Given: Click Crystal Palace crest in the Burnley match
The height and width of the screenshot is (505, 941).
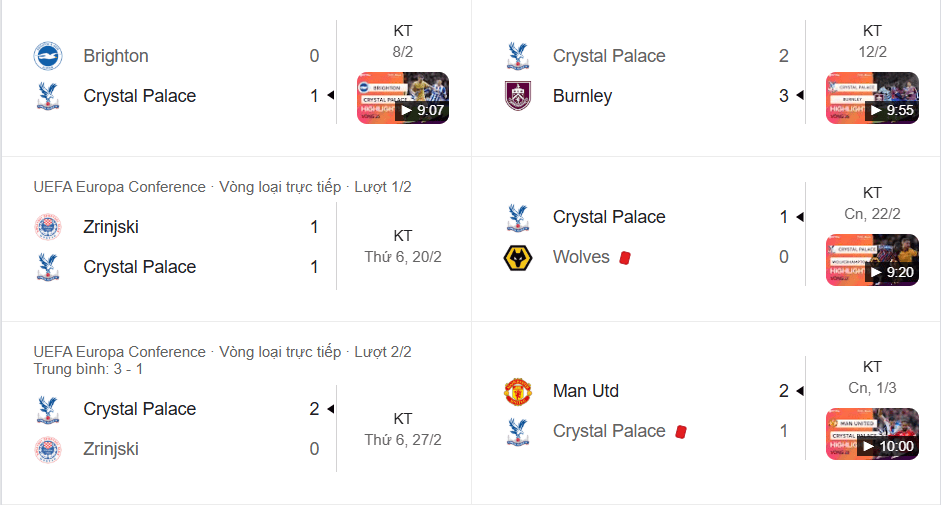Looking at the screenshot, I should (517, 56).
